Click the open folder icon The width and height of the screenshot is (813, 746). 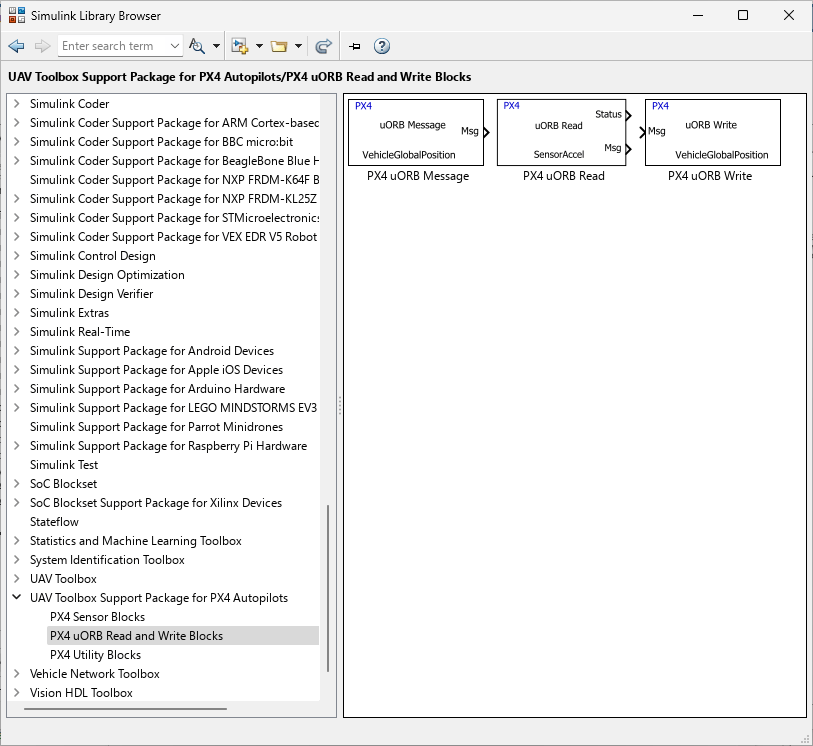pos(279,46)
